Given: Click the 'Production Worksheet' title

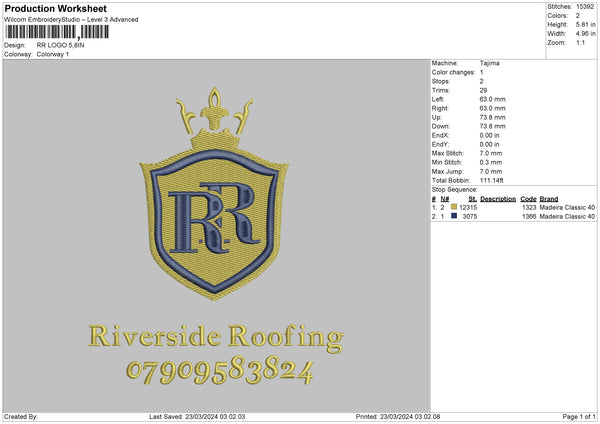Looking at the screenshot, I should click(55, 8).
